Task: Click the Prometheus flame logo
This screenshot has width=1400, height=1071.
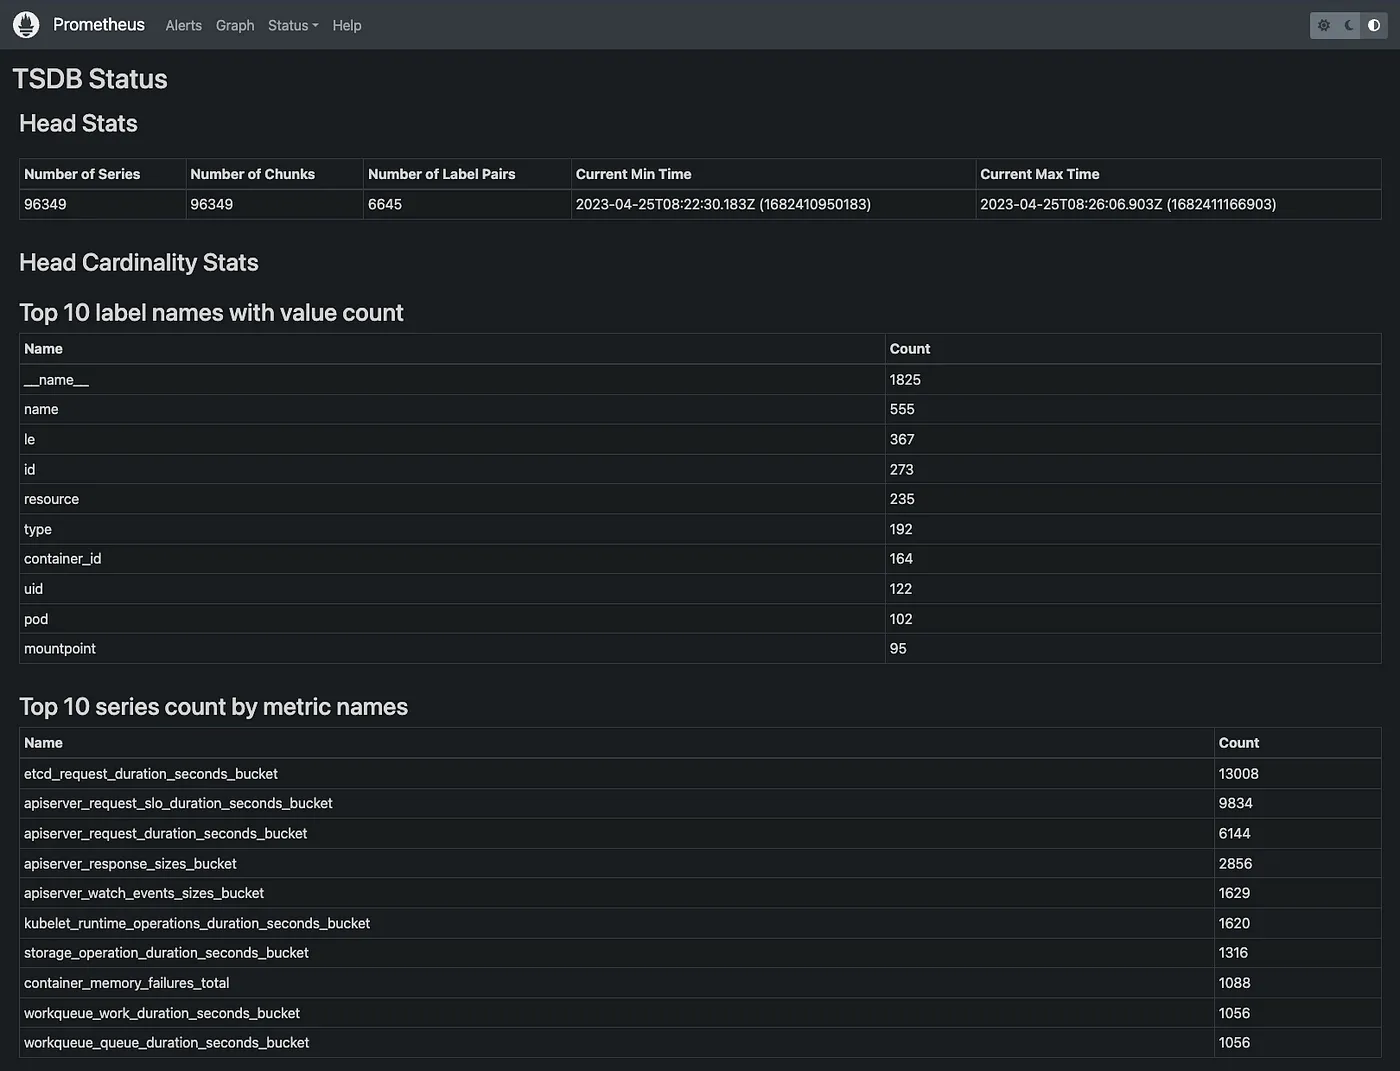Action: [x=26, y=25]
